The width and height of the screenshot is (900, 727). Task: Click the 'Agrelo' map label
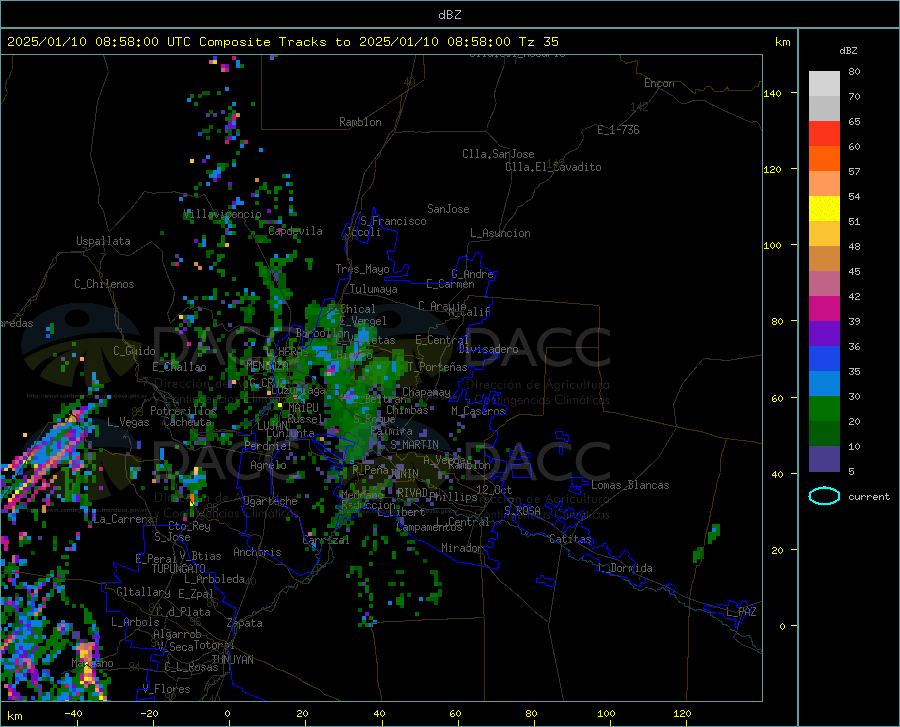point(268,465)
